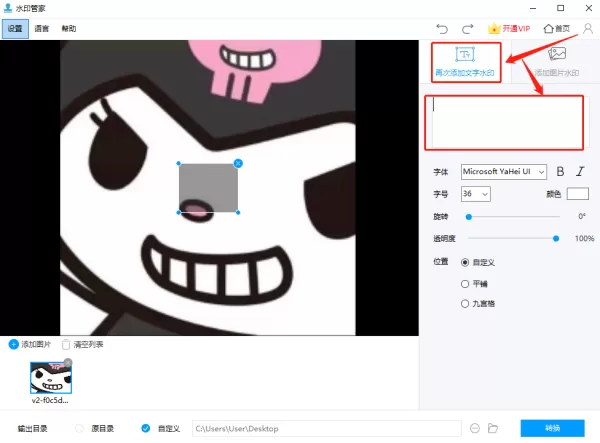Image resolution: width=600 pixels, height=443 pixels.
Task: Click the undo arrow icon
Action: coord(442,29)
